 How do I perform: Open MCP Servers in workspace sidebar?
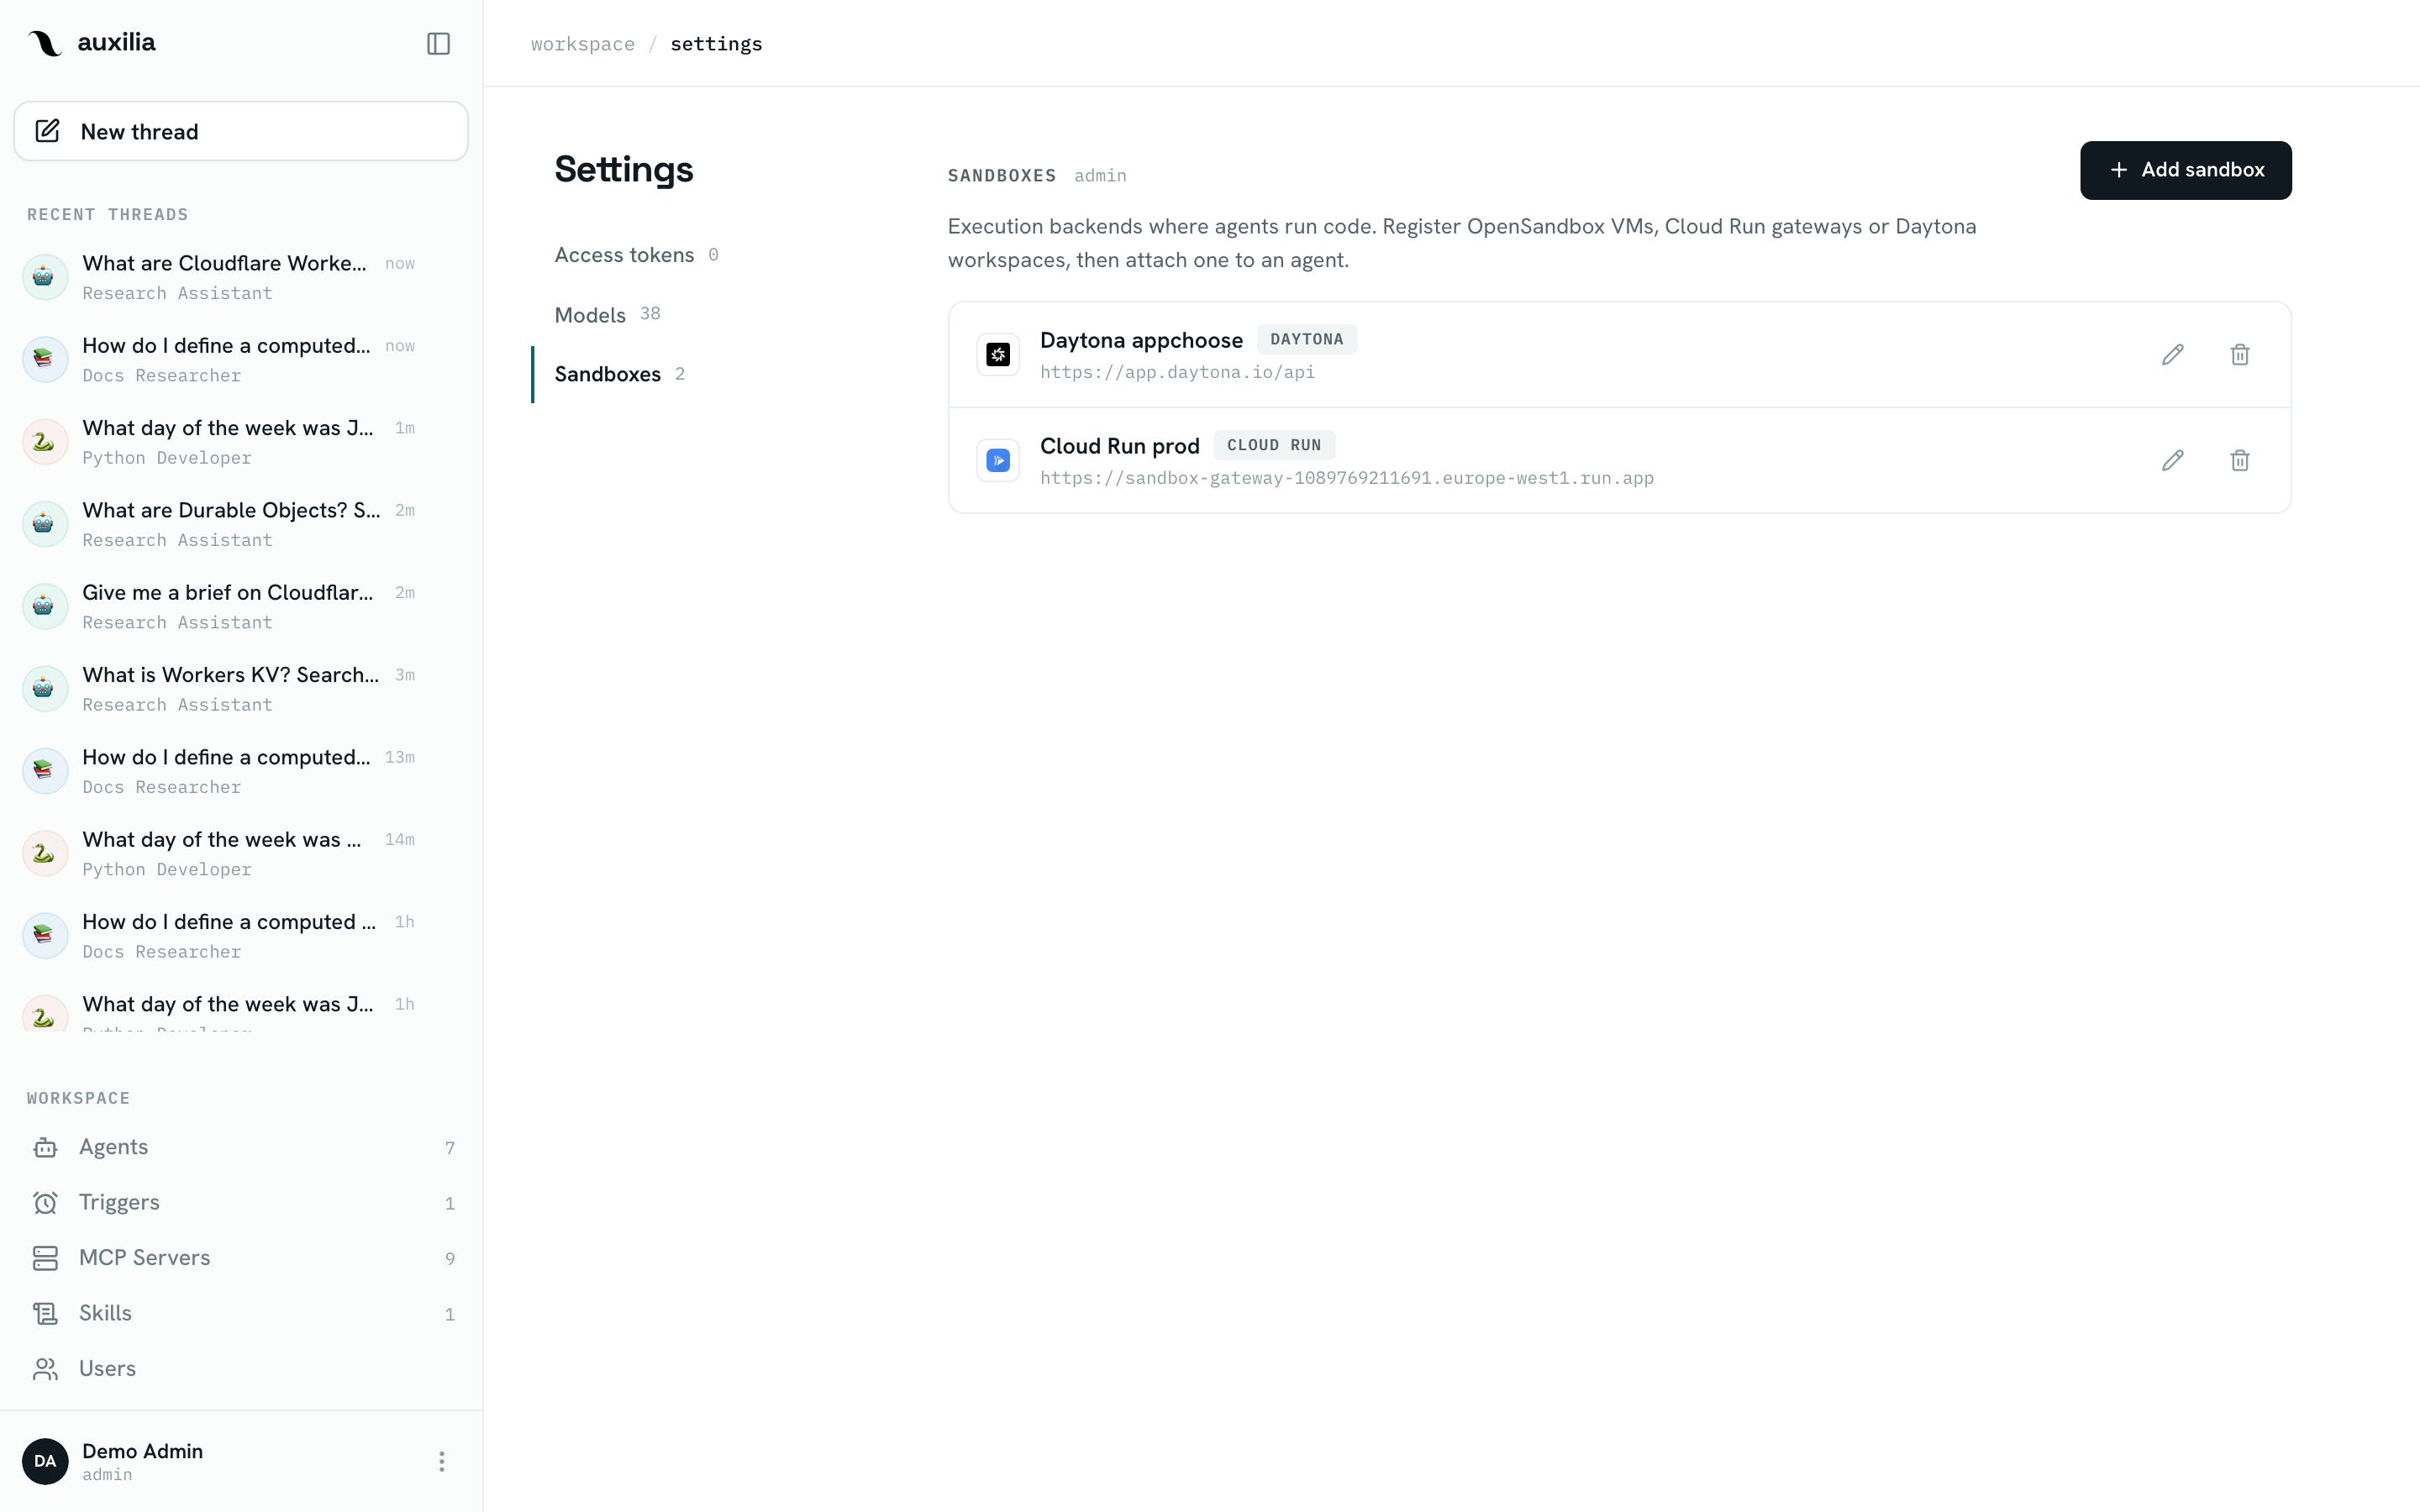pyautogui.click(x=241, y=1258)
